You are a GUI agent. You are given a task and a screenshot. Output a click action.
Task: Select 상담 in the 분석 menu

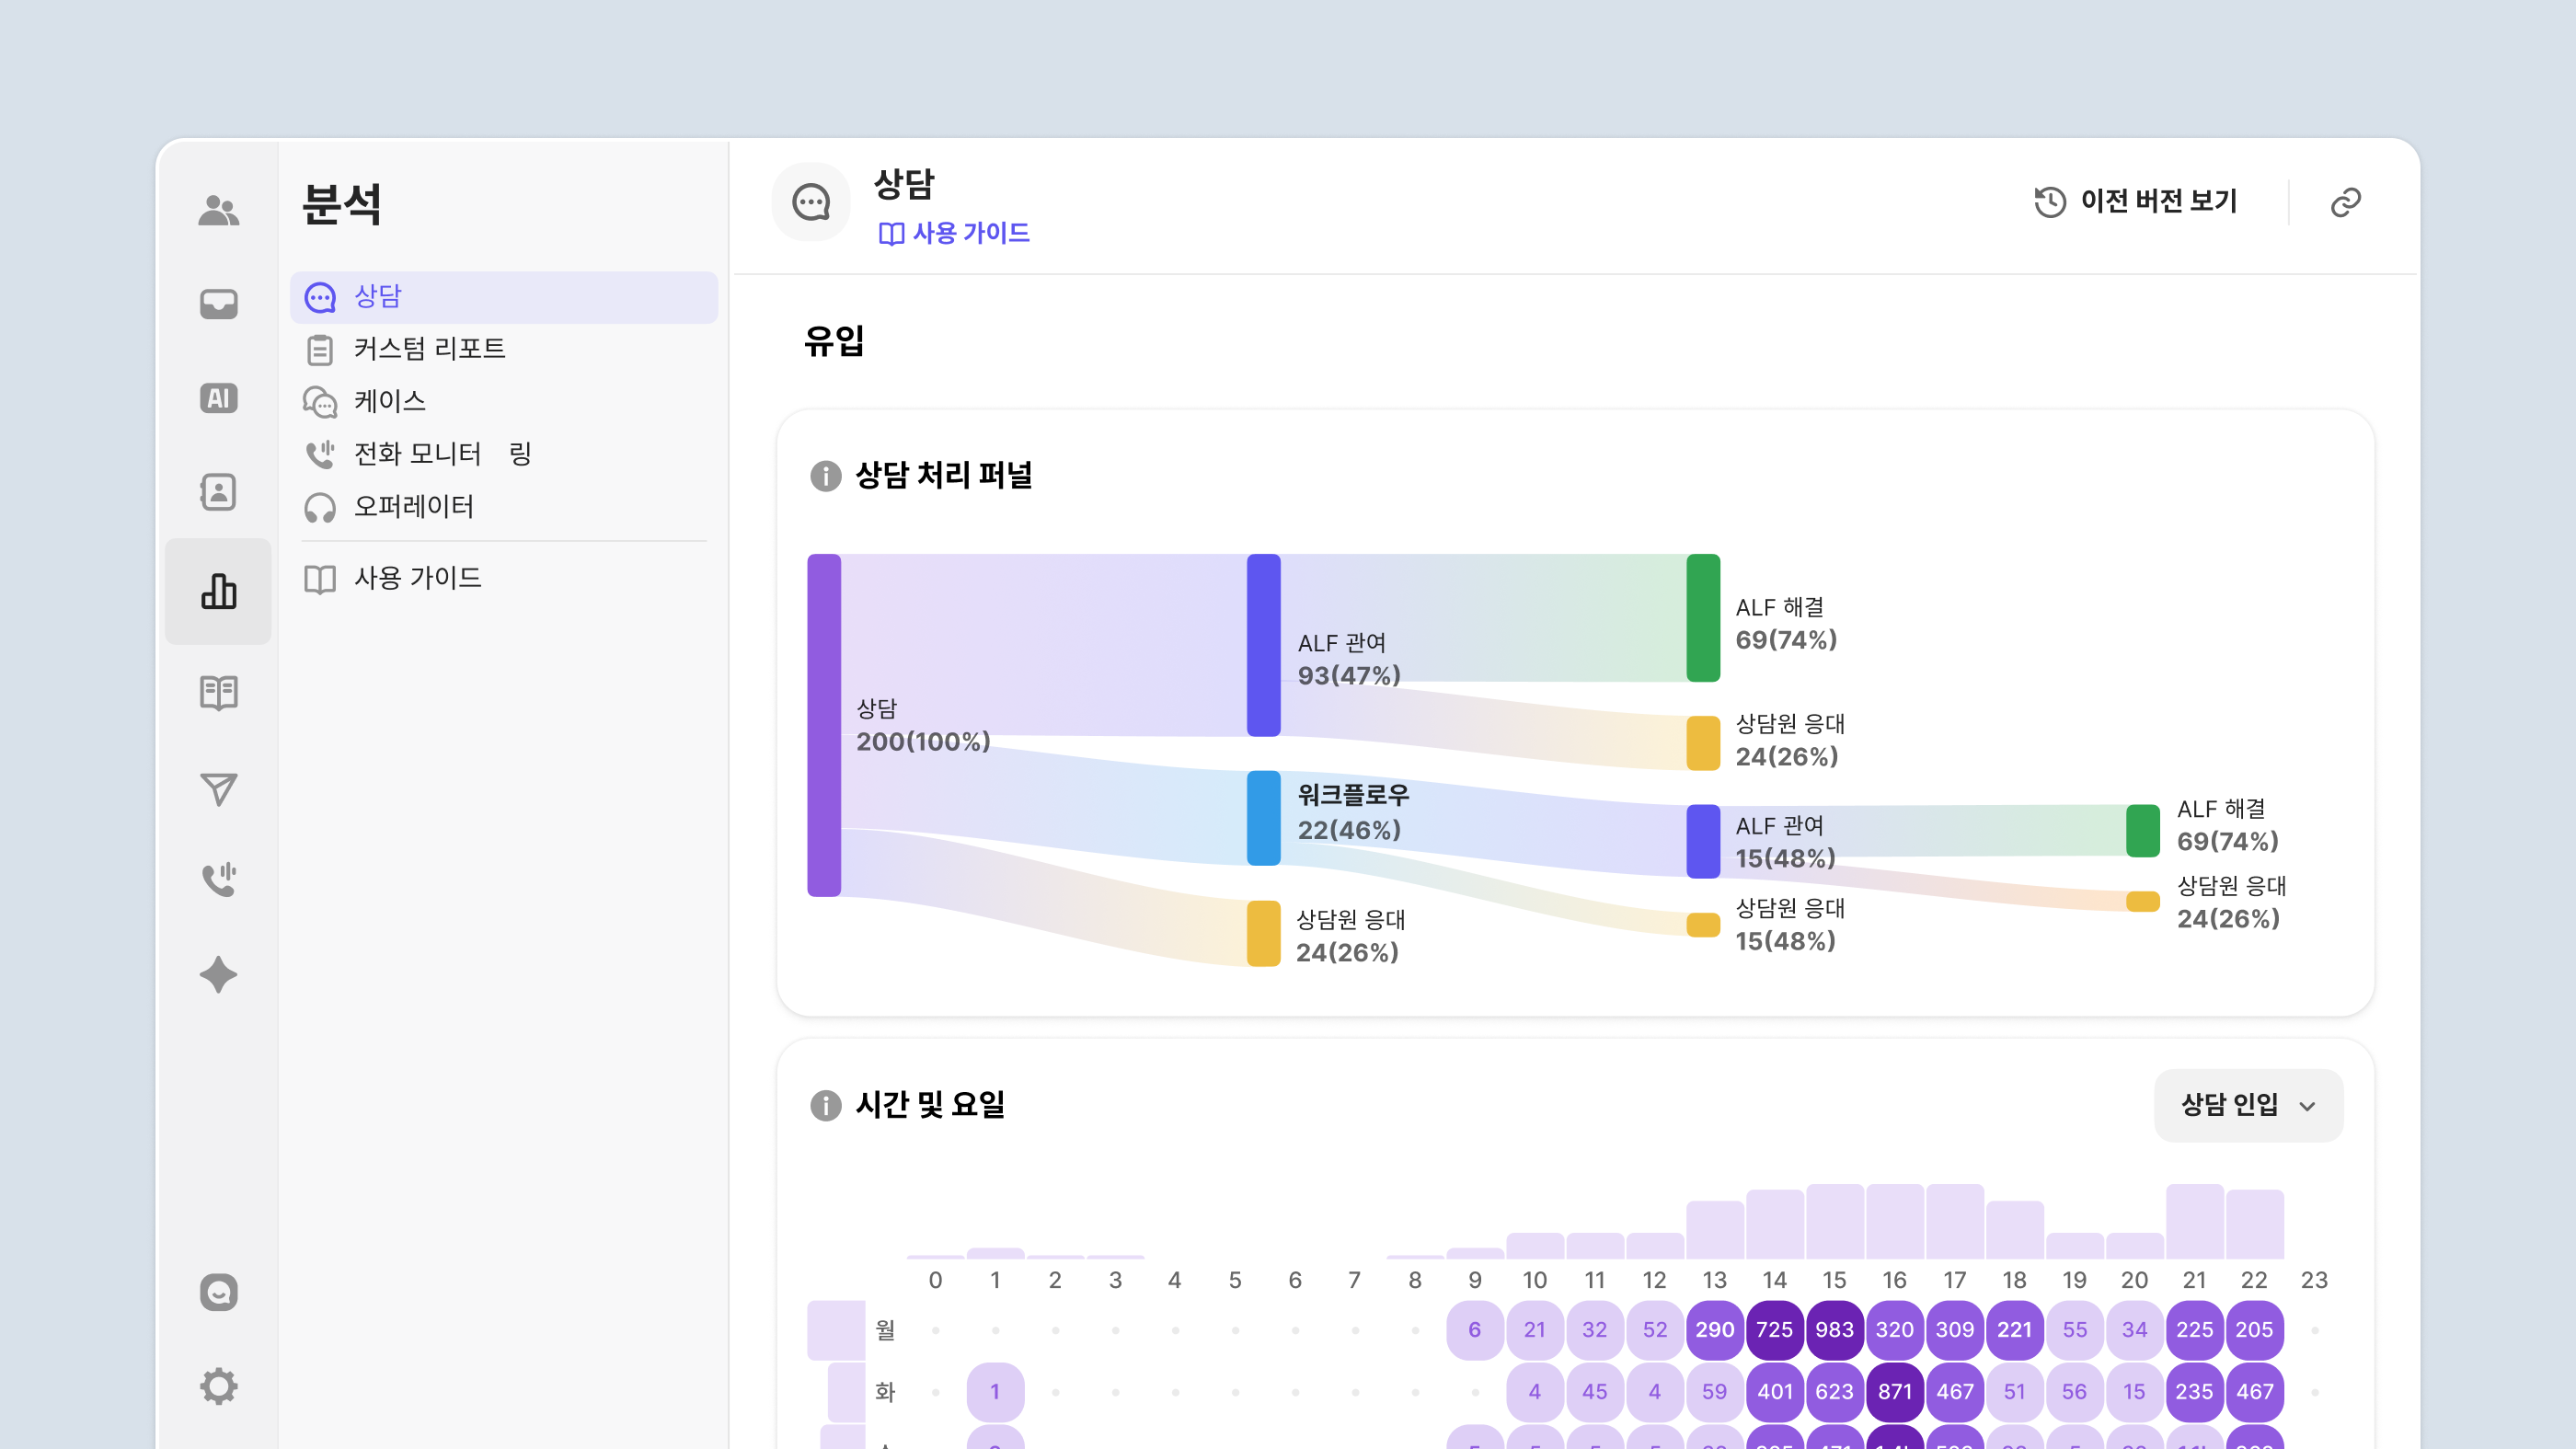point(504,297)
